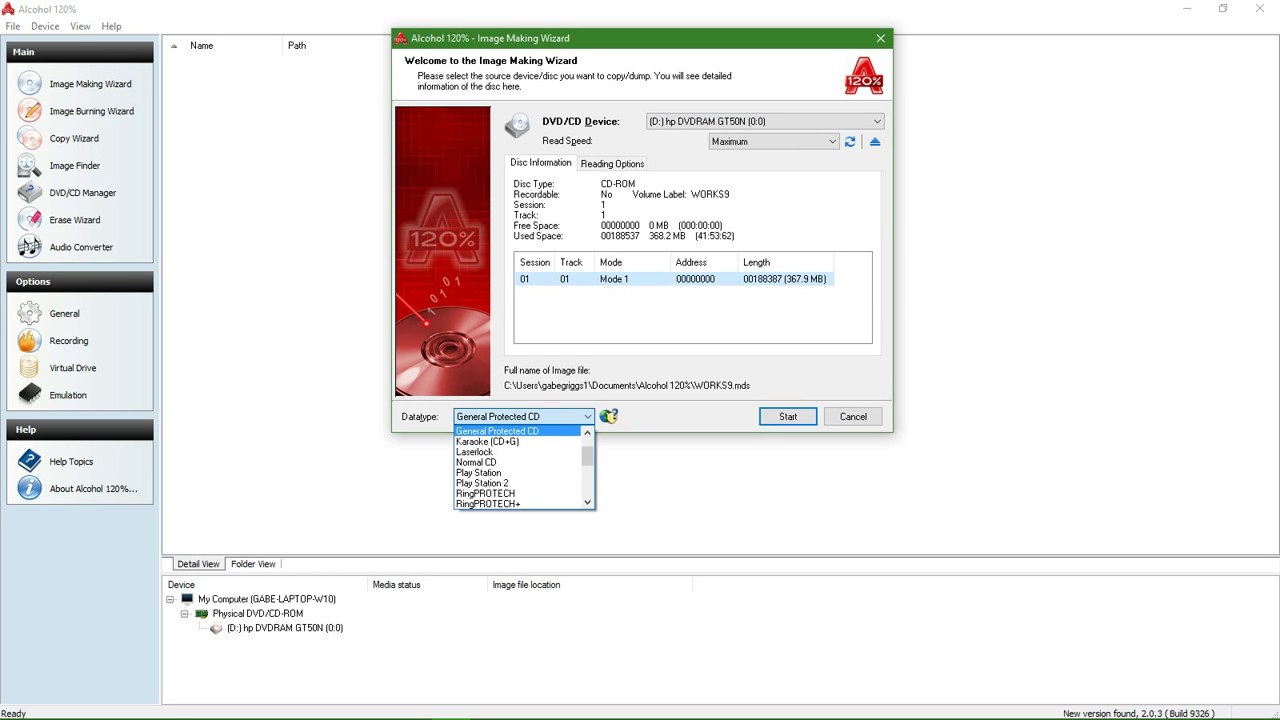This screenshot has width=1280, height=720.
Task: Select session 01 track row in table
Action: (x=674, y=279)
